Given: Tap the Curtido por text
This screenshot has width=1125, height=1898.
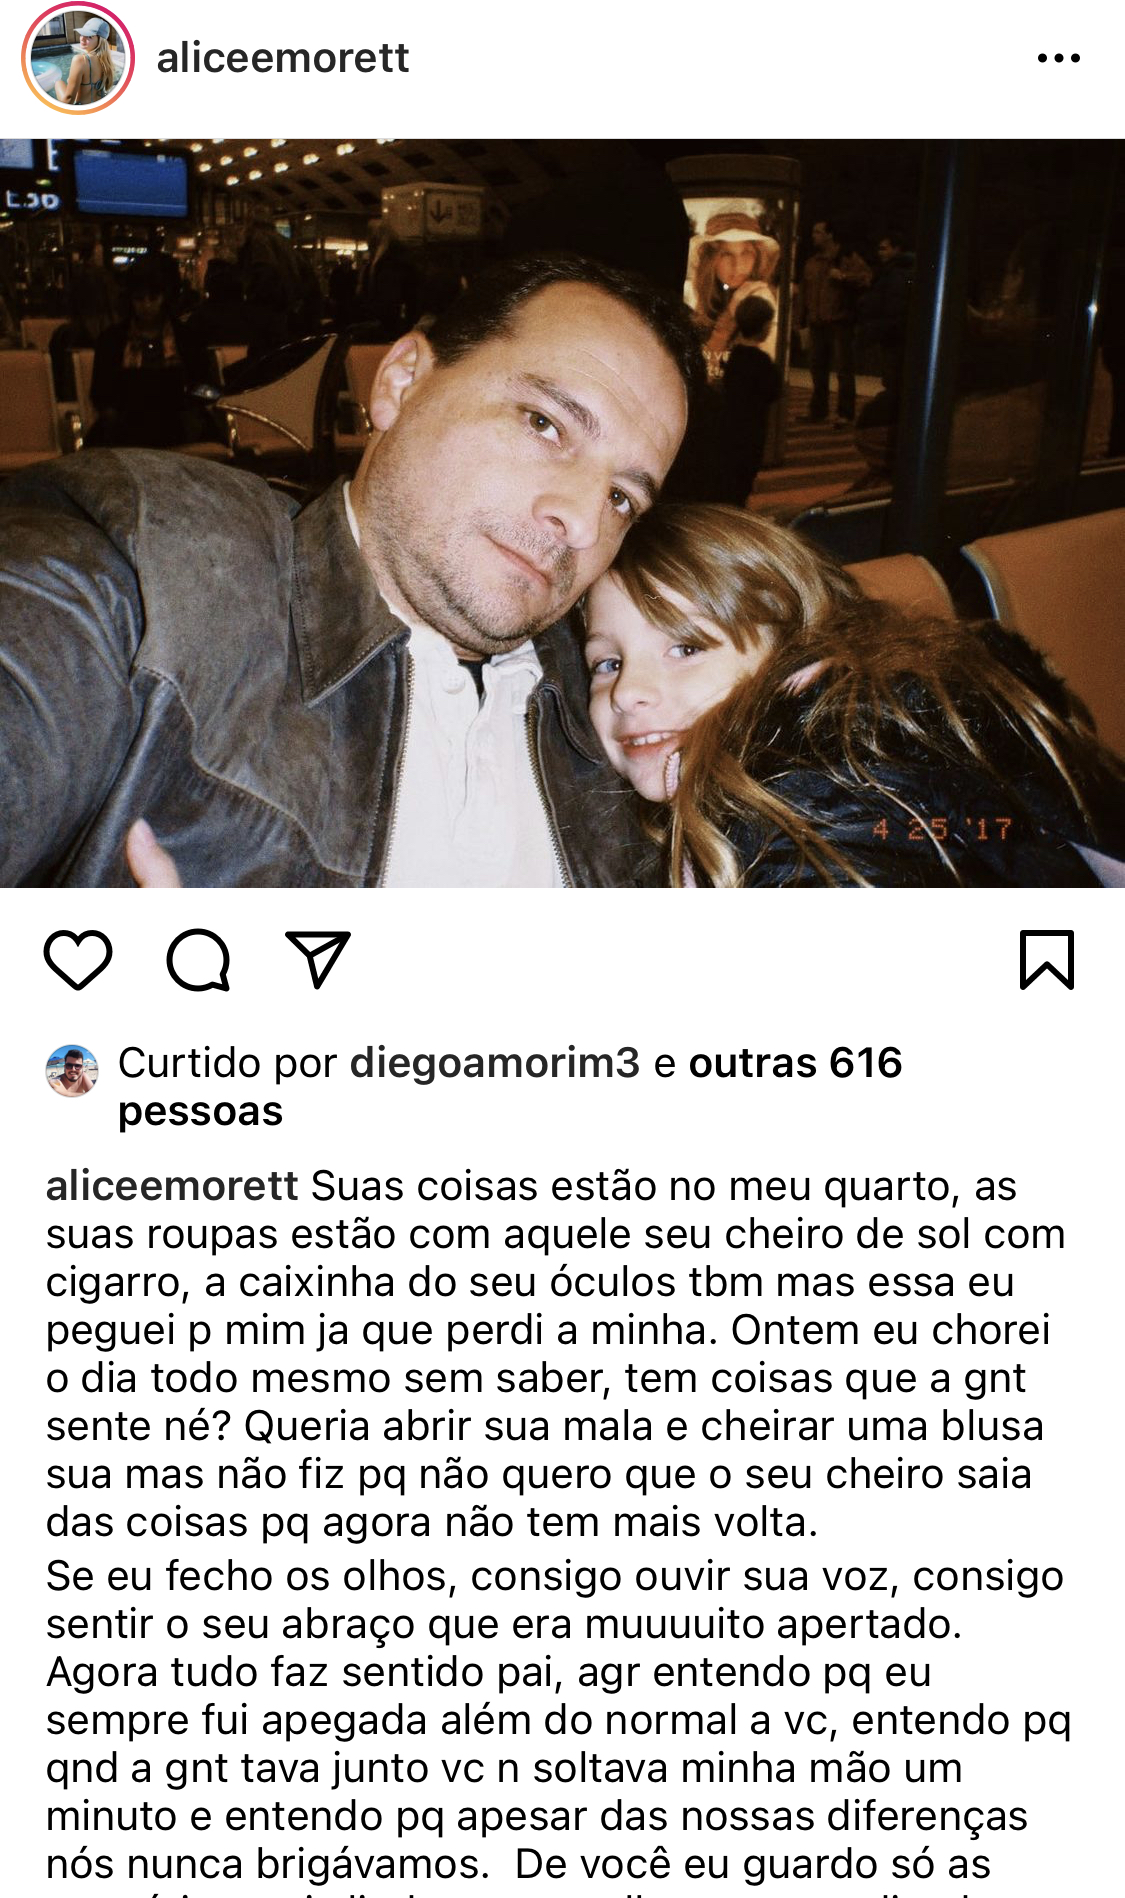Looking at the screenshot, I should click(228, 1063).
